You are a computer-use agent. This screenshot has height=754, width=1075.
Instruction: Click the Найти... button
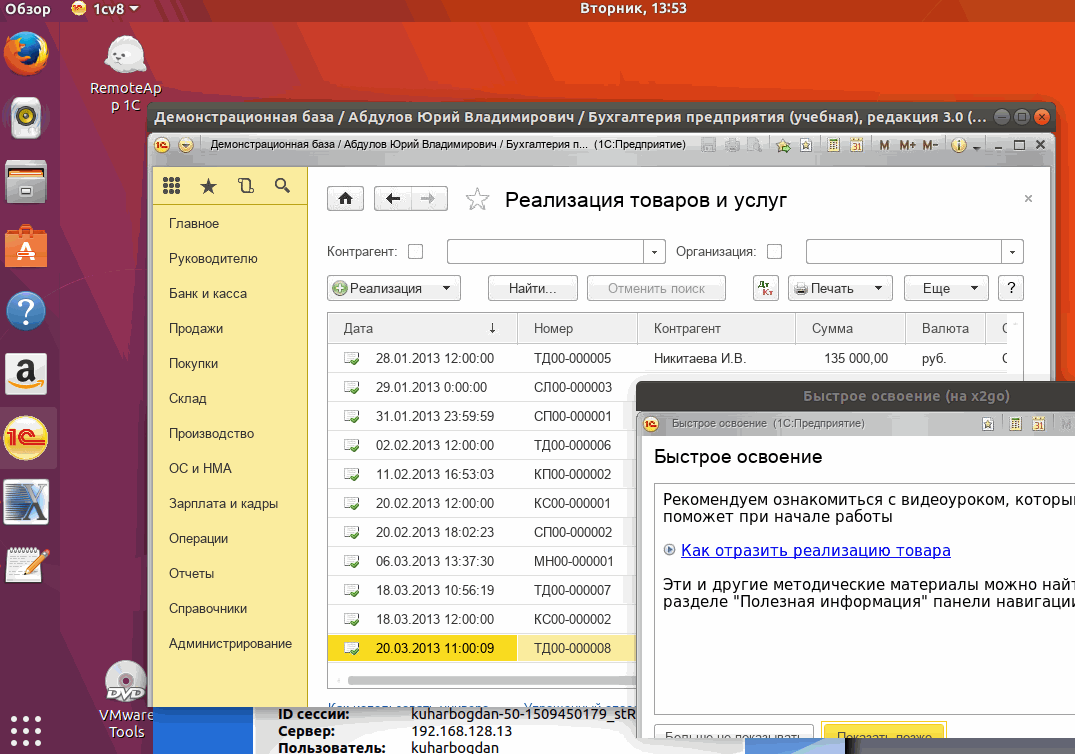coord(532,288)
